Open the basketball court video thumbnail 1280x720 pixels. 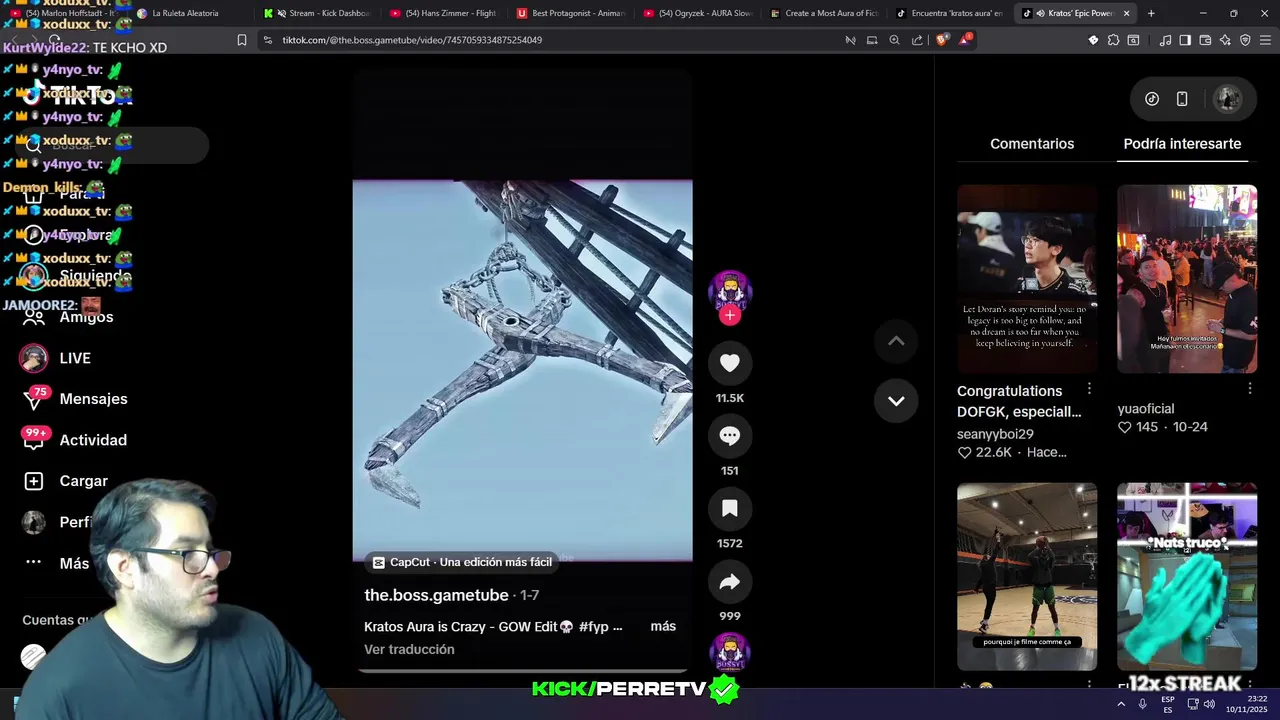click(1027, 577)
